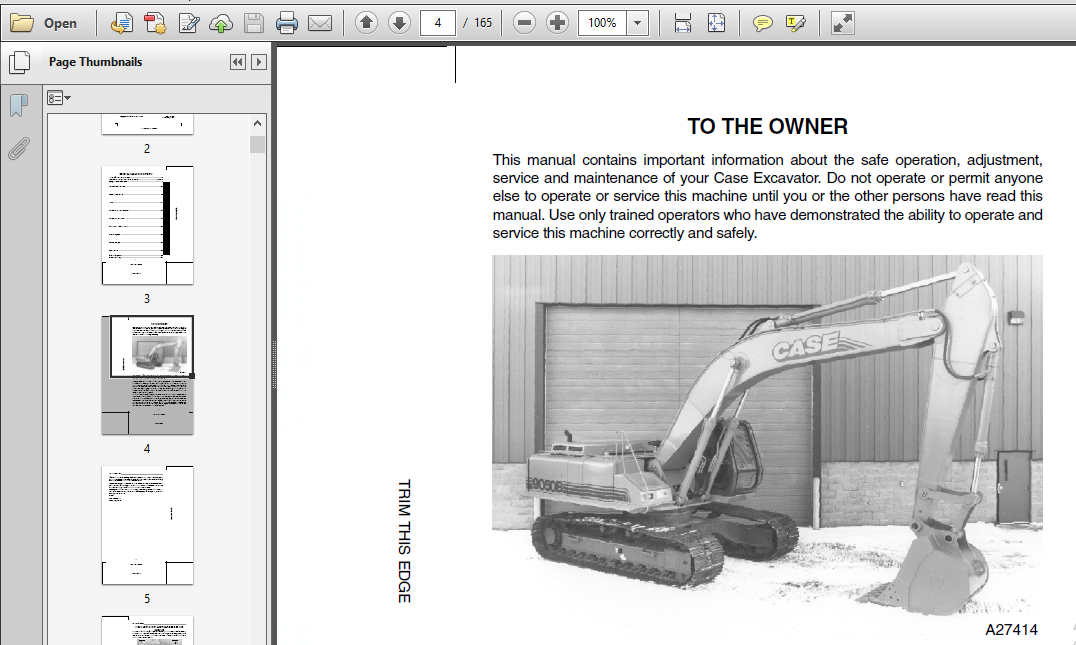This screenshot has width=1076, height=645.
Task: Click the Open text button
Action: (x=60, y=23)
